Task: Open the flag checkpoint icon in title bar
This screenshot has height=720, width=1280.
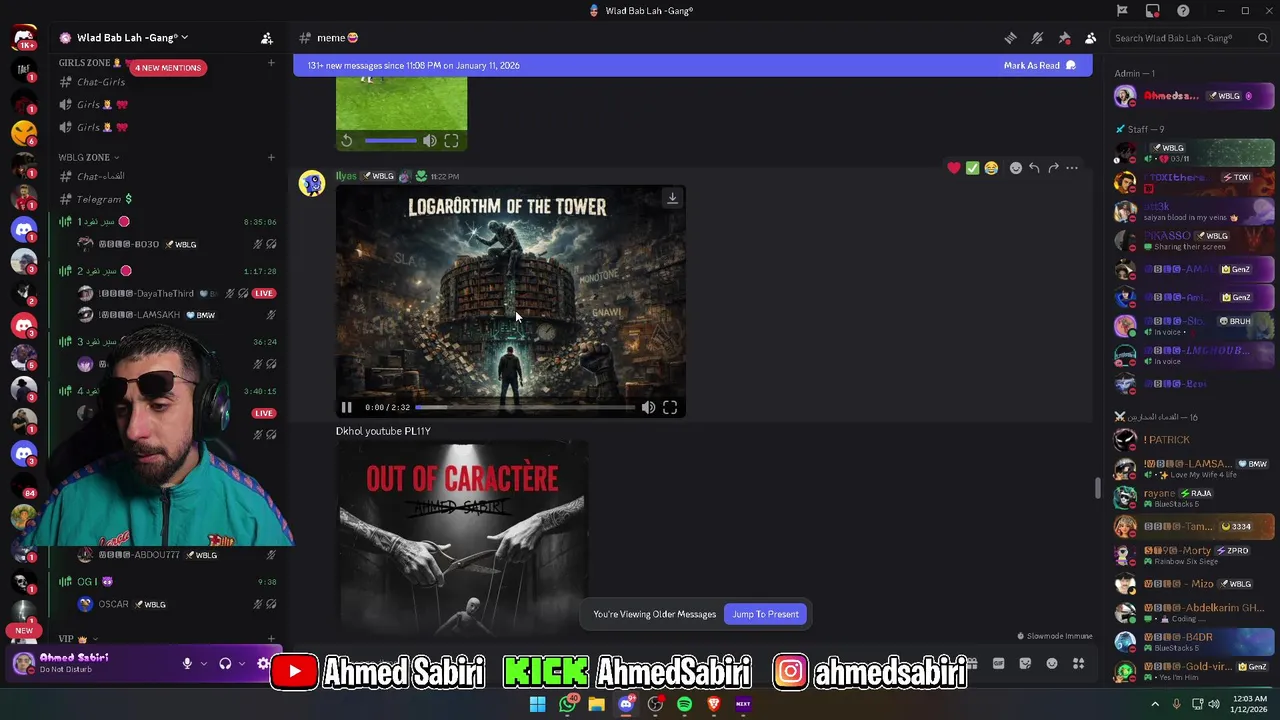Action: (x=1122, y=11)
